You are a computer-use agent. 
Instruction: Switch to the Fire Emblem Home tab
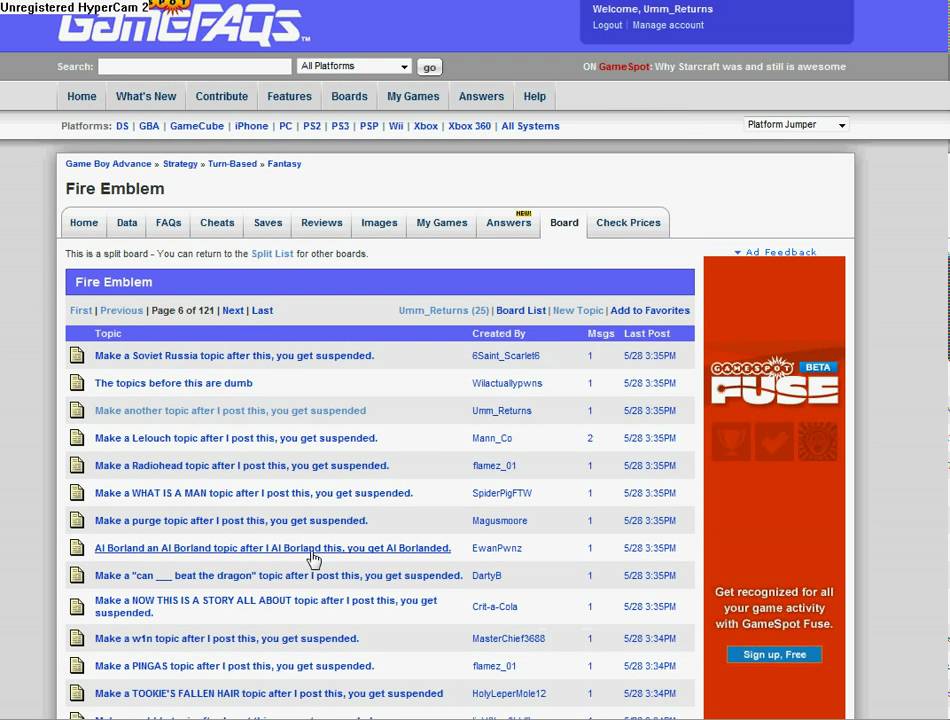tap(84, 222)
